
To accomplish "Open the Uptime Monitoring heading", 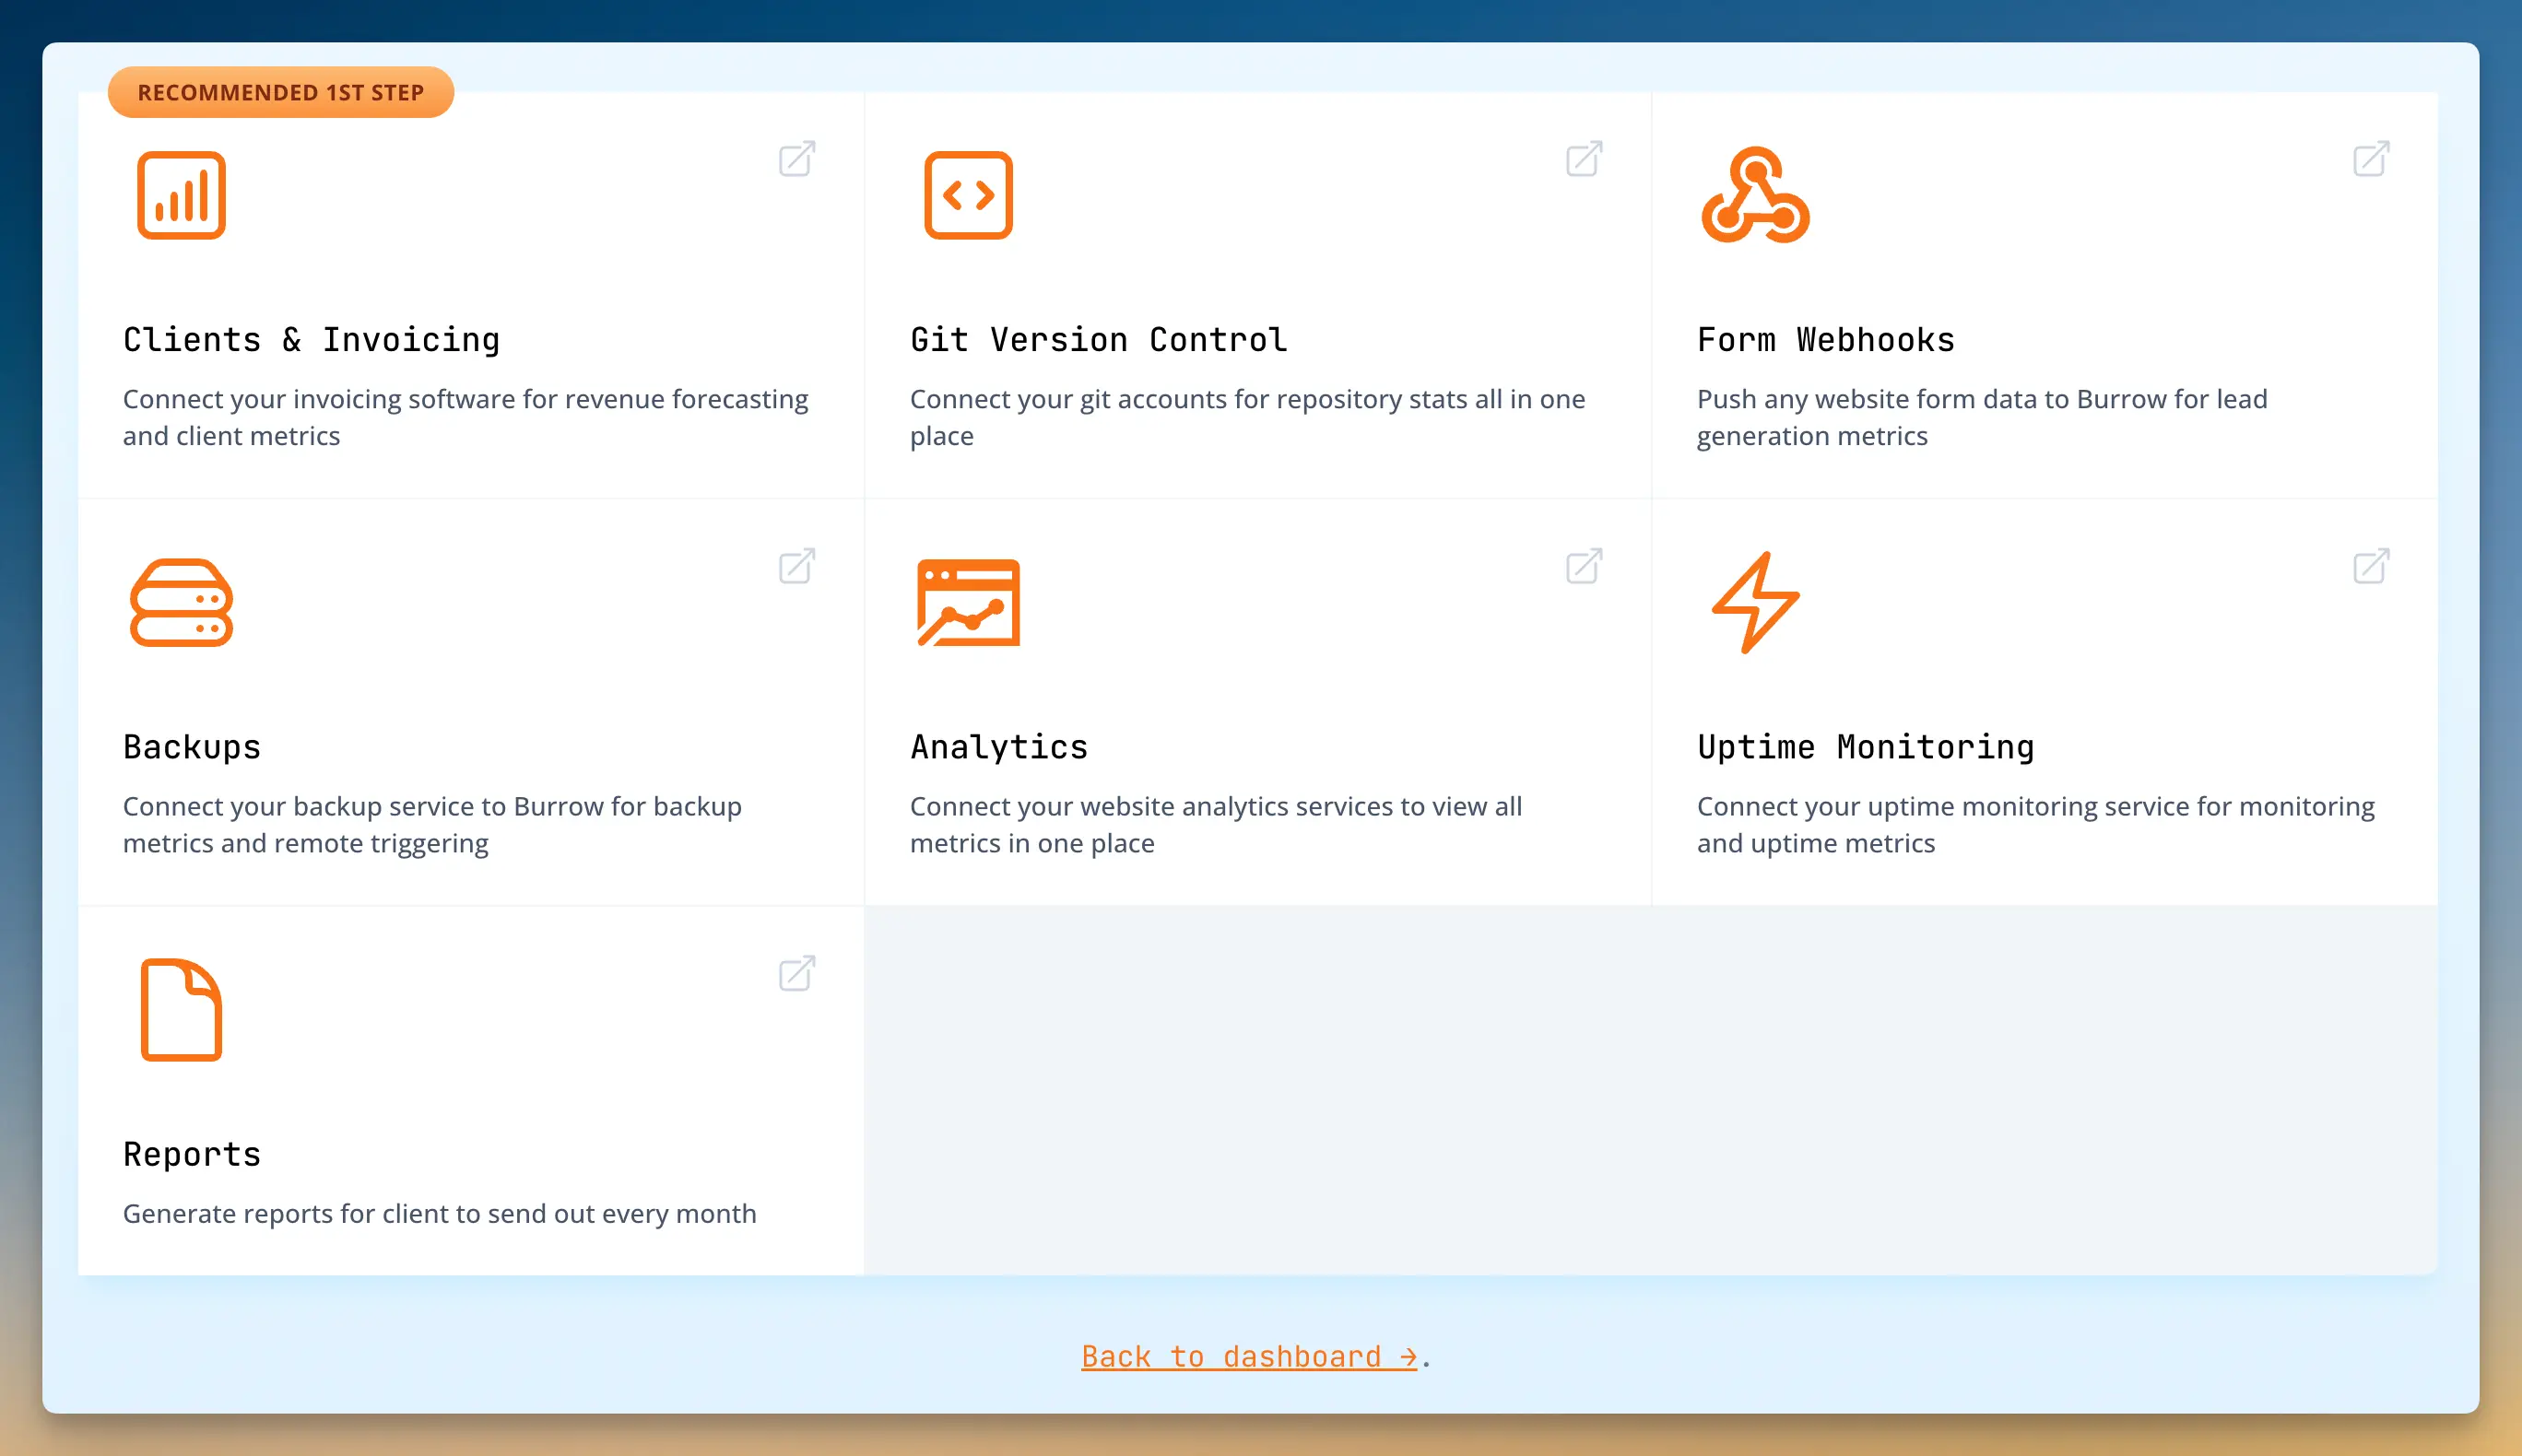I will coord(1865,747).
